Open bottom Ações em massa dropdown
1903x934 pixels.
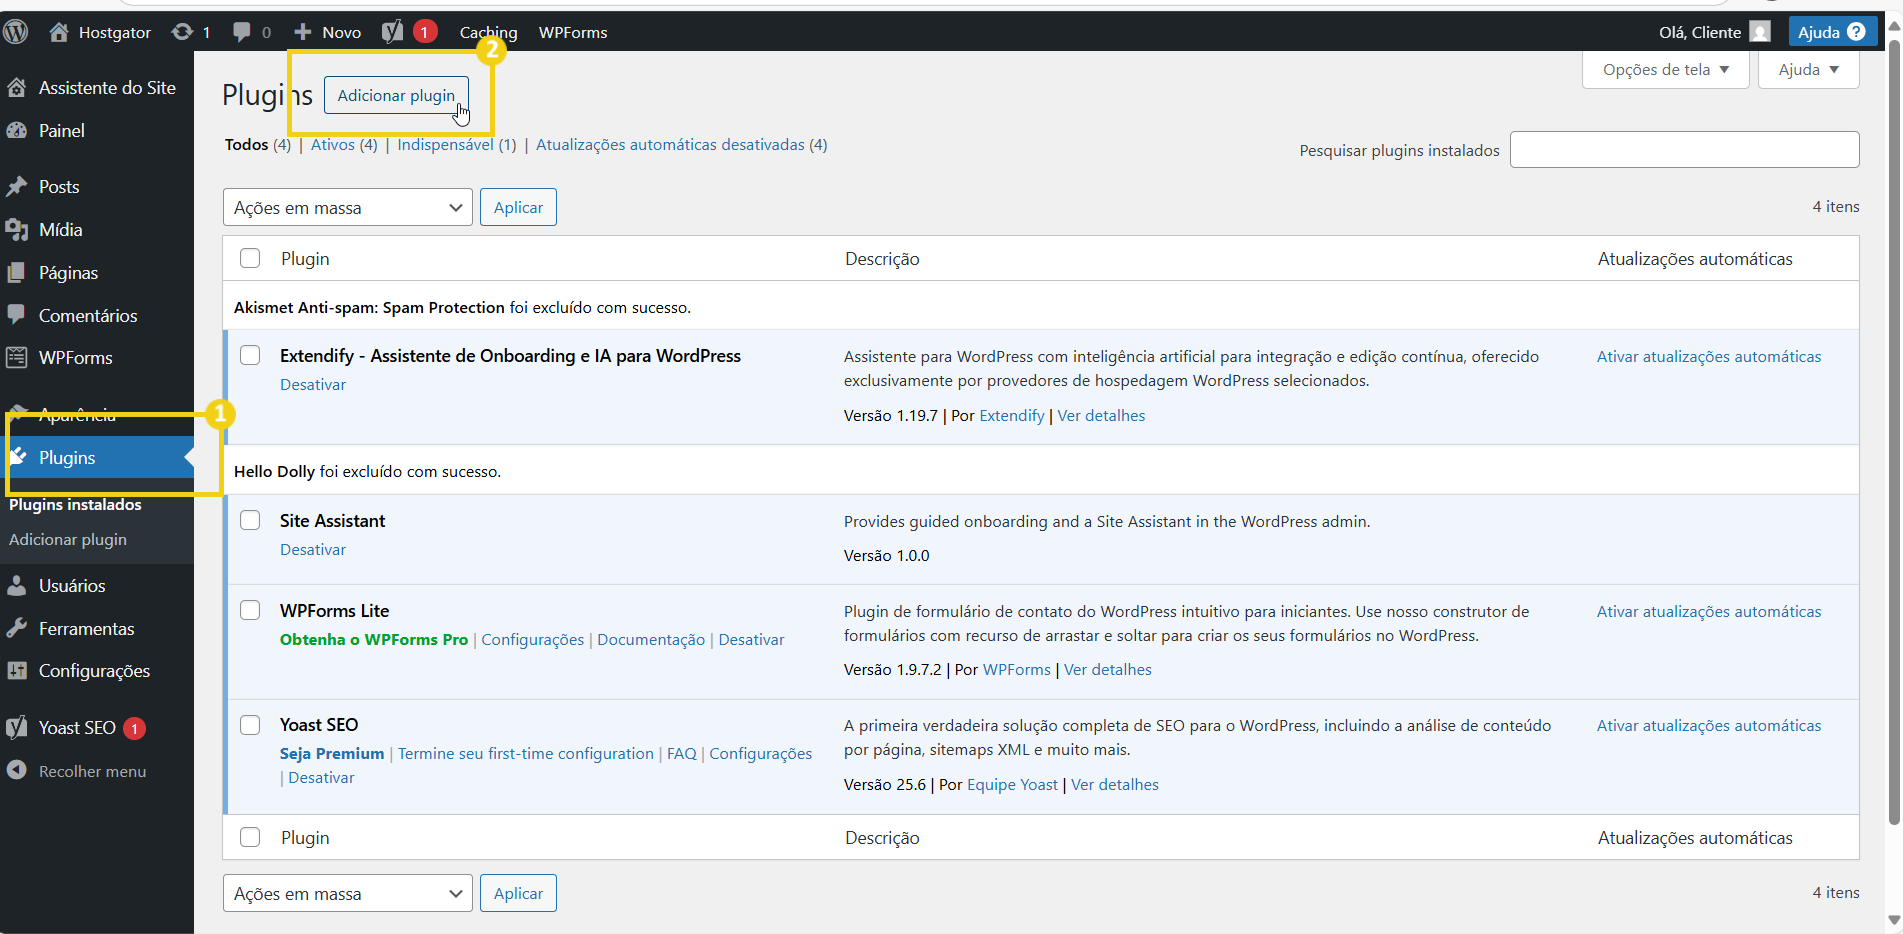[x=348, y=893]
